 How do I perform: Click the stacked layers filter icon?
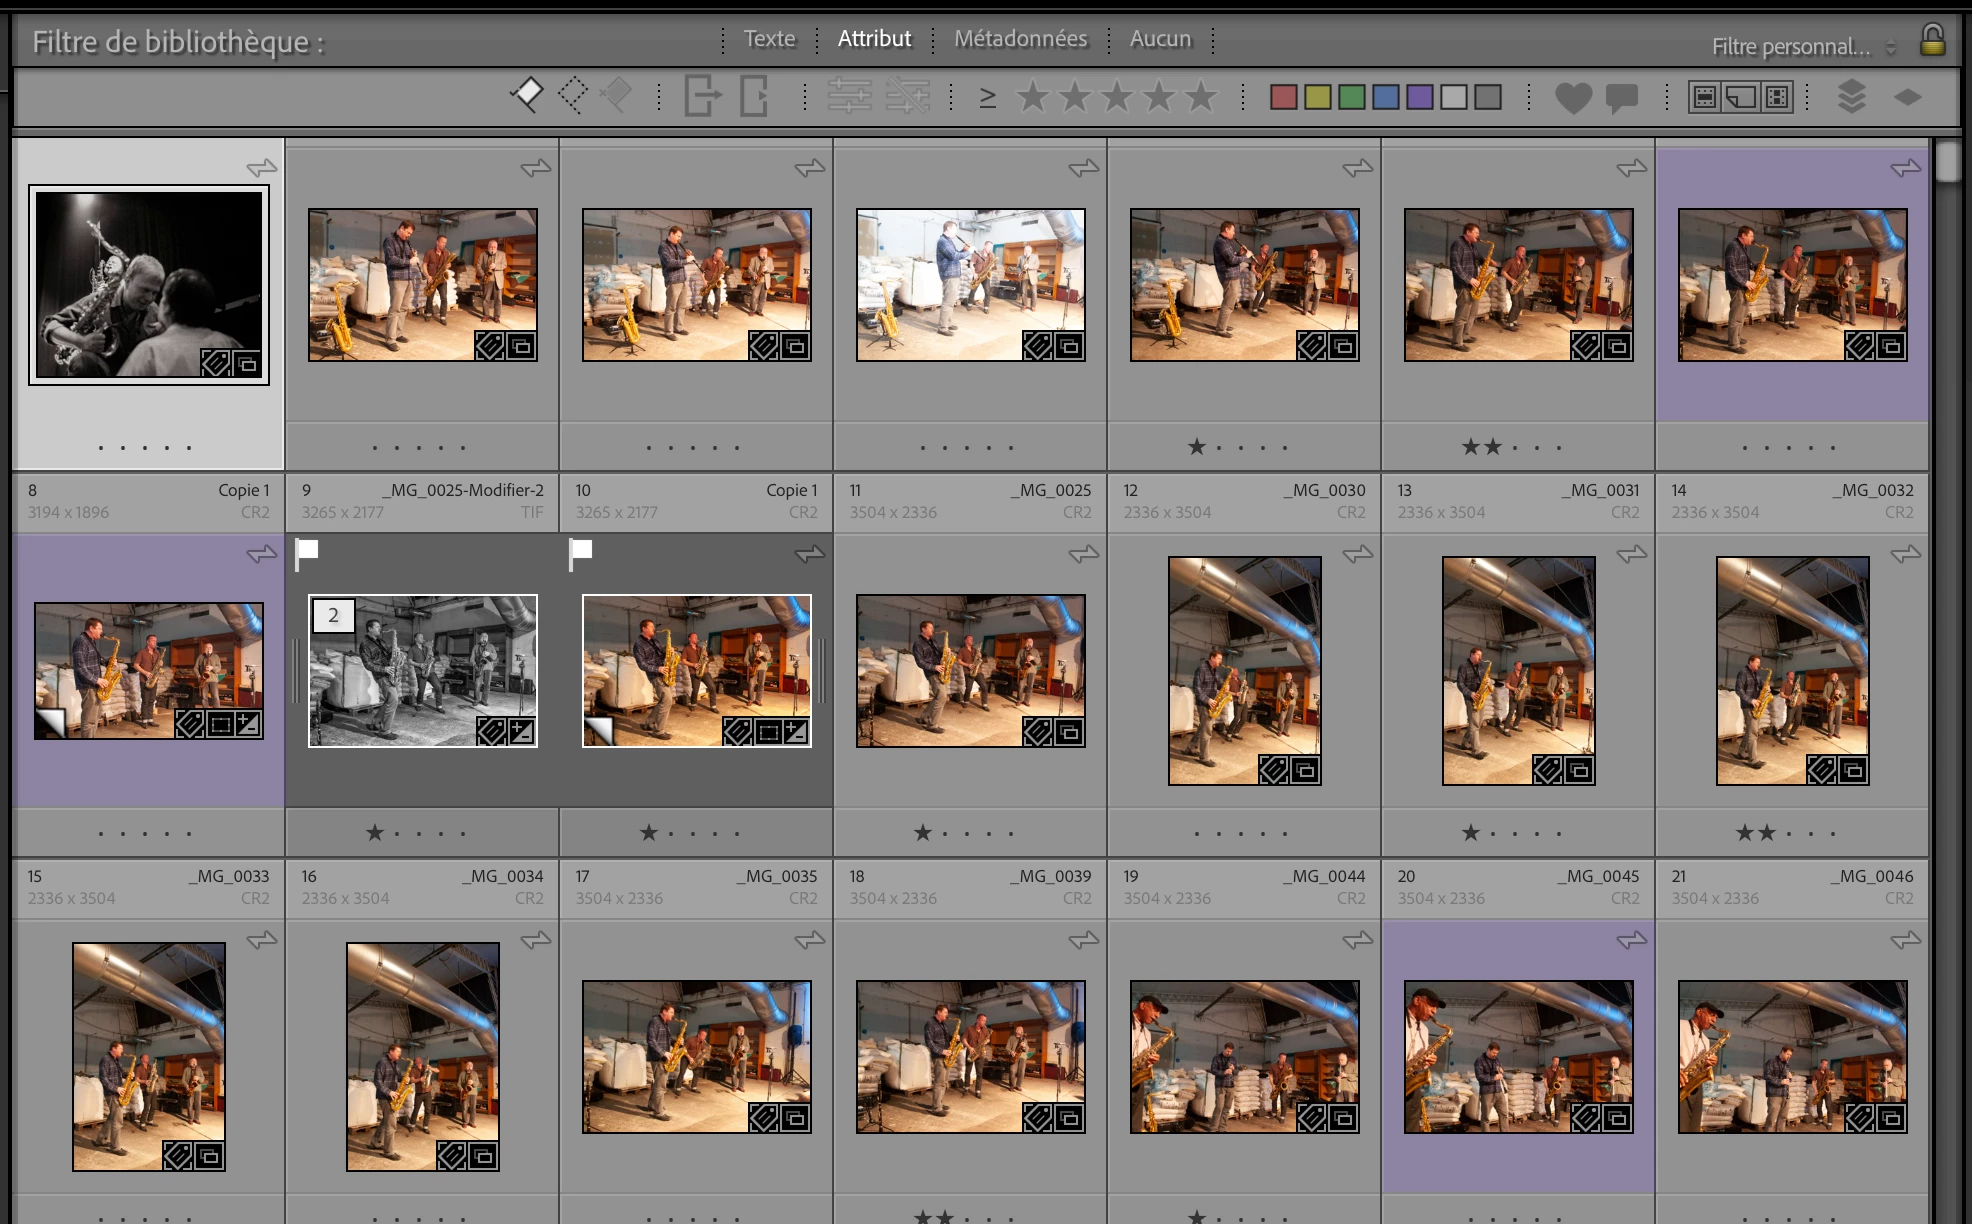[x=1851, y=97]
